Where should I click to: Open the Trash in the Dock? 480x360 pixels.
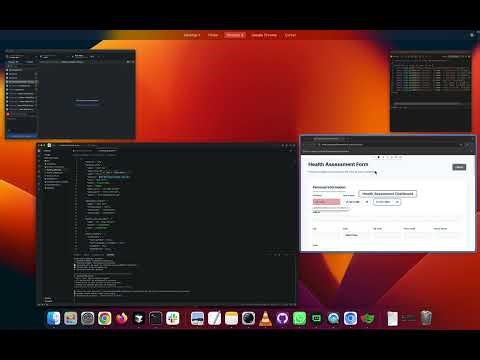[x=426, y=318]
